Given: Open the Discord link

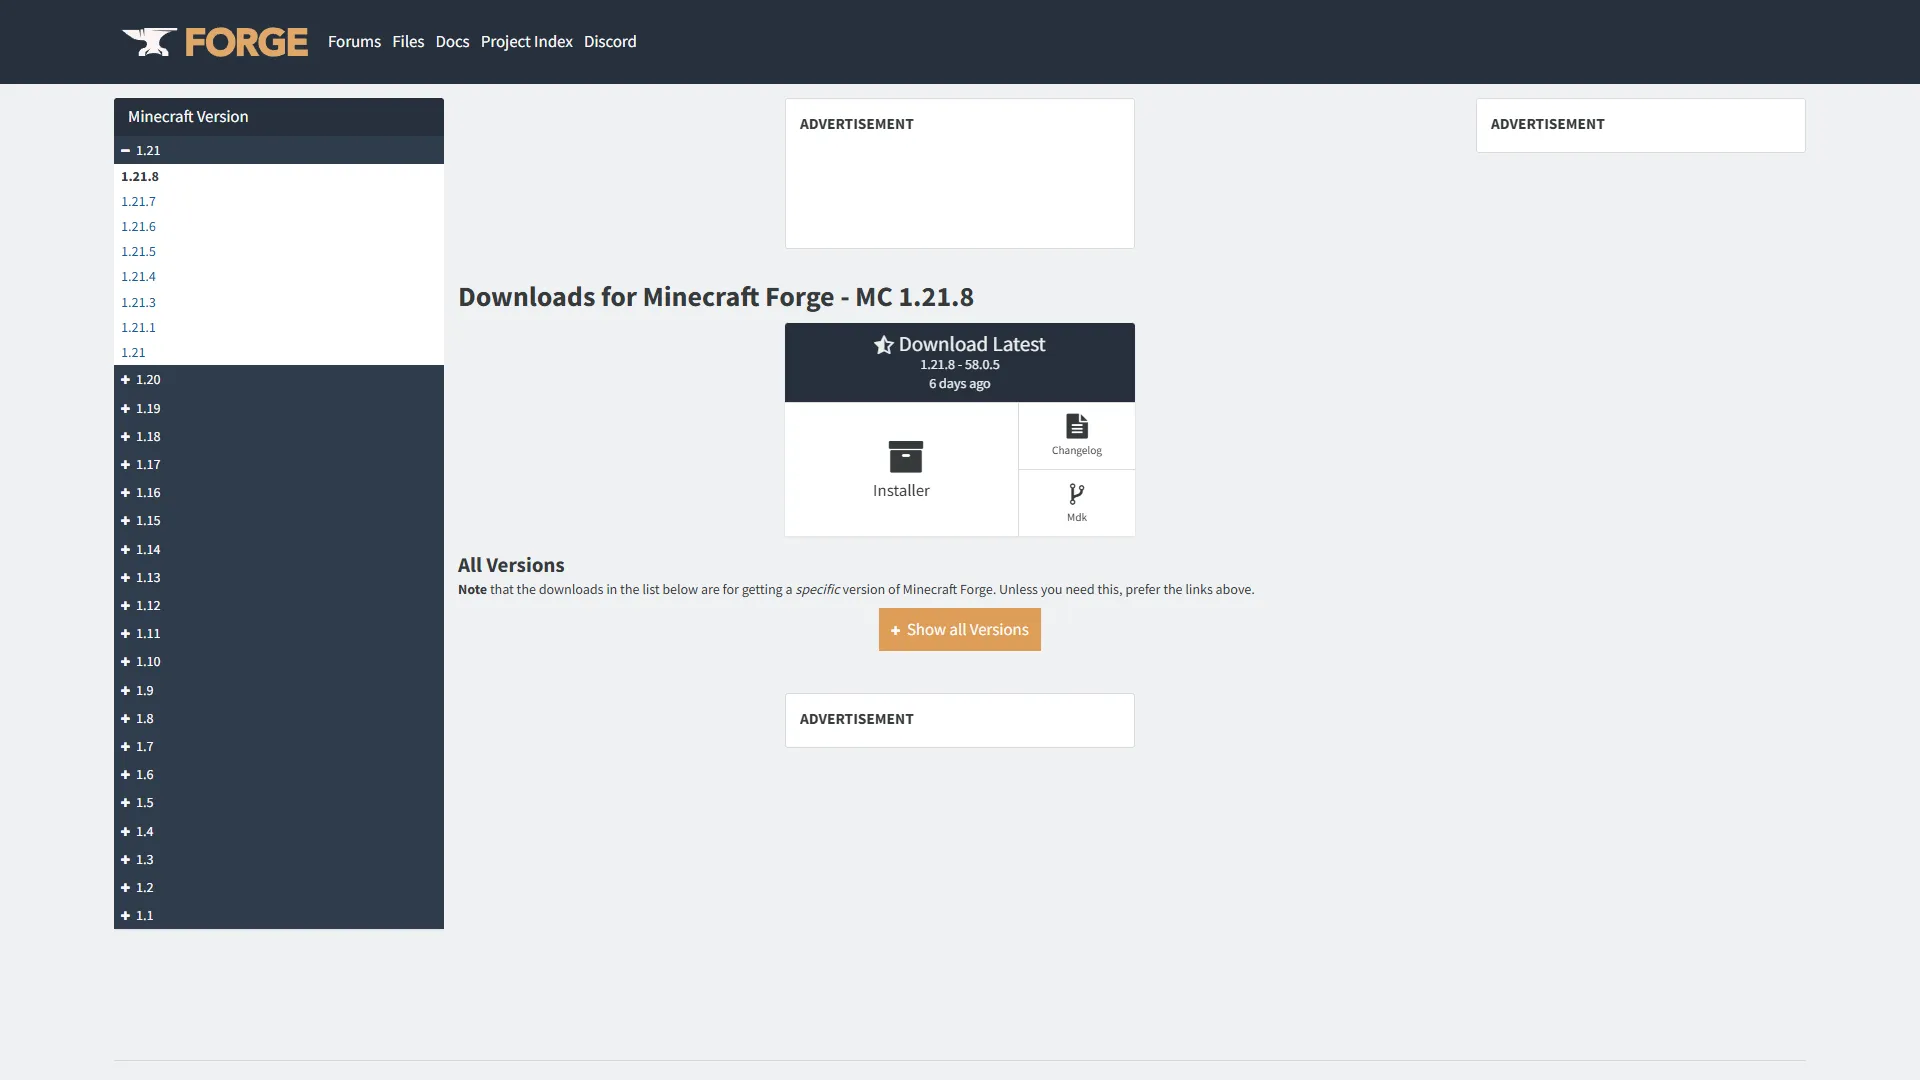Looking at the screenshot, I should pyautogui.click(x=610, y=41).
